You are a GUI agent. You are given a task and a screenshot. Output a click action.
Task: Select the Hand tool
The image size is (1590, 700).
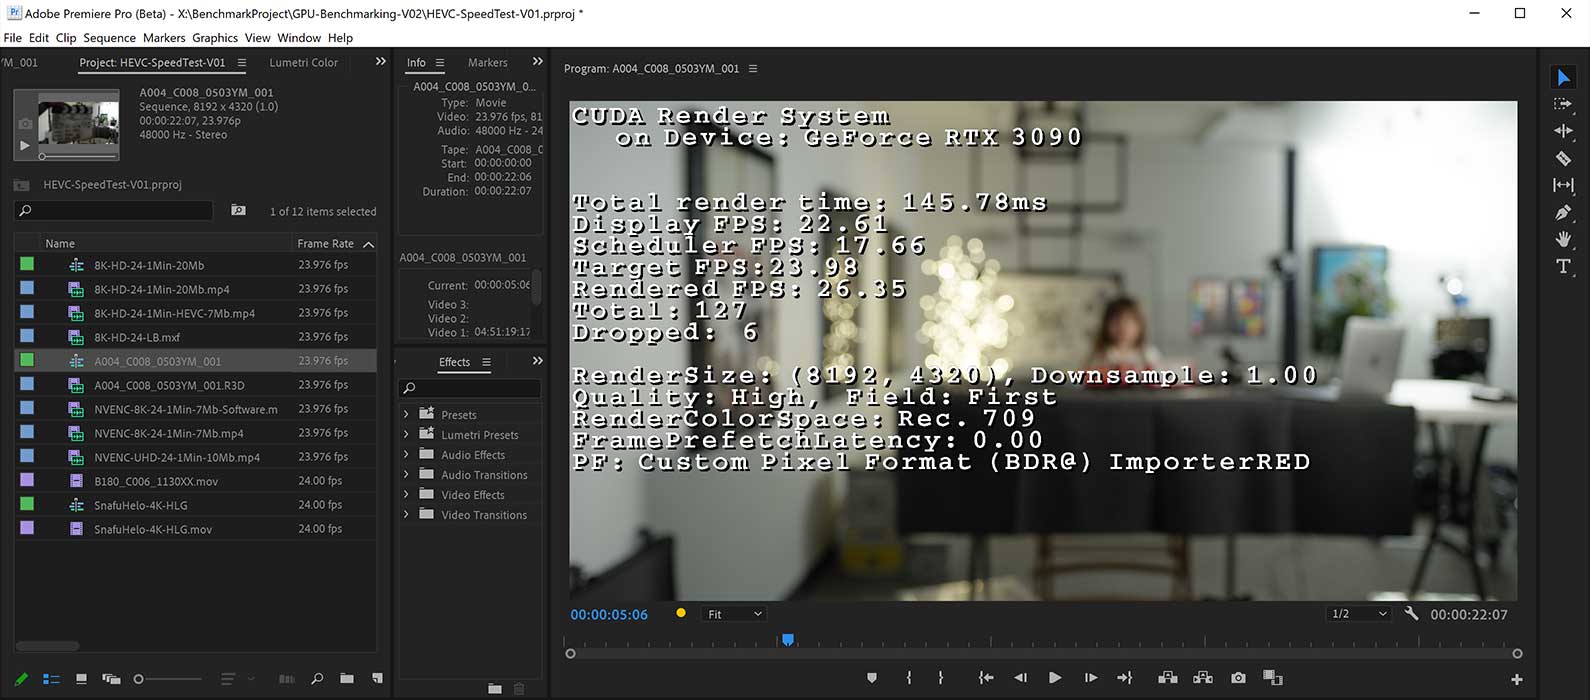click(1563, 239)
